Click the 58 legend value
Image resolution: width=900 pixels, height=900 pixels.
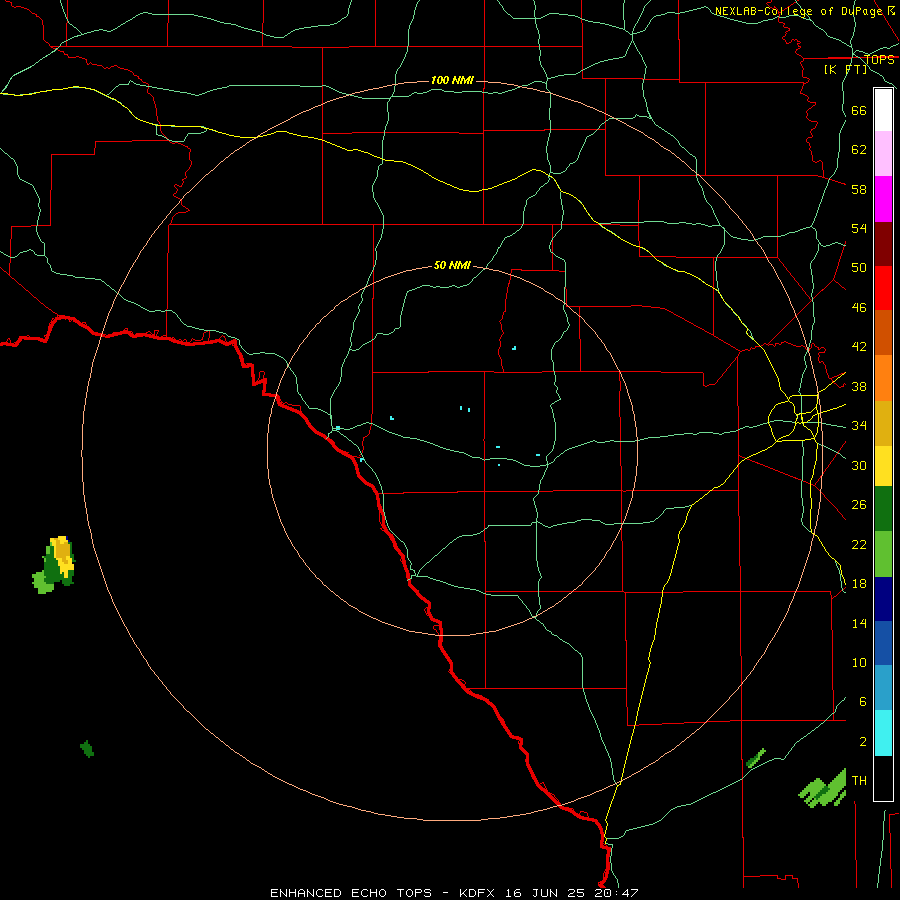[x=859, y=189]
